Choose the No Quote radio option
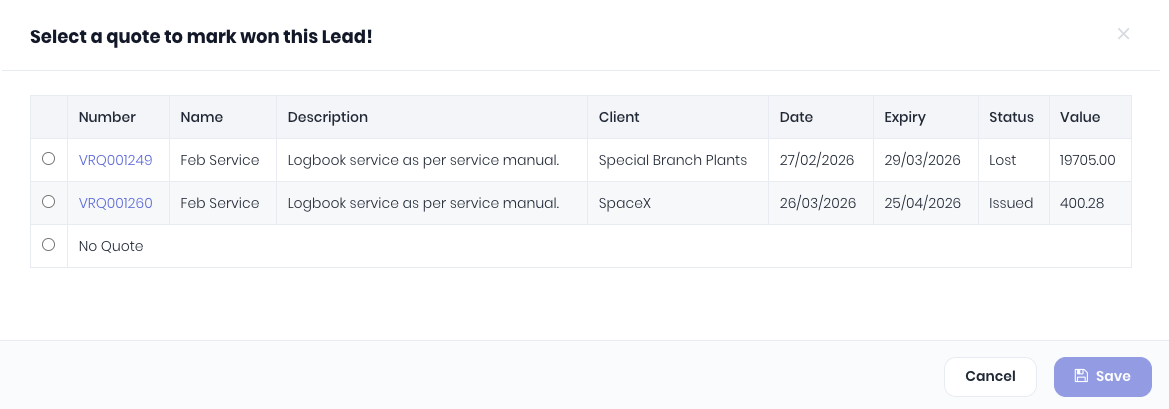The width and height of the screenshot is (1169, 409). tap(48, 245)
